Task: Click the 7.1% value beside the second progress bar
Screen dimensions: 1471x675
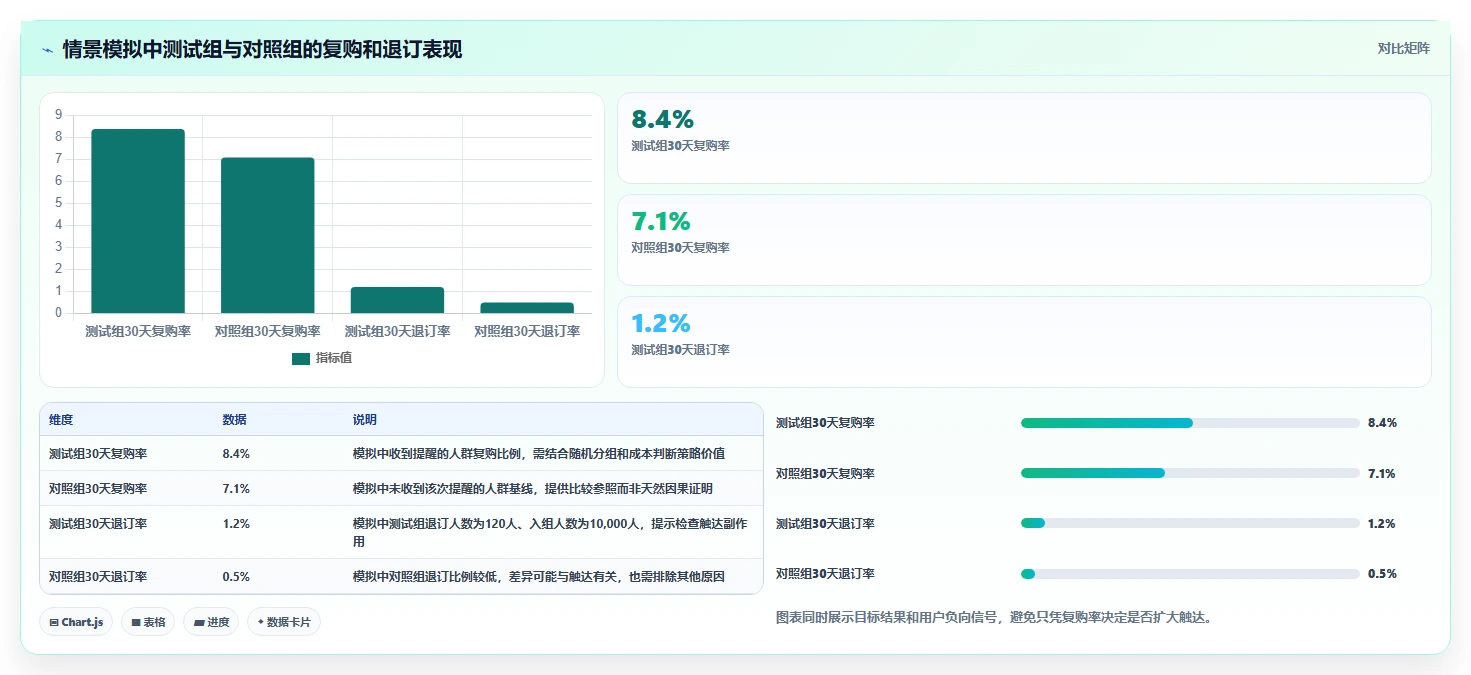Action: click(1382, 473)
